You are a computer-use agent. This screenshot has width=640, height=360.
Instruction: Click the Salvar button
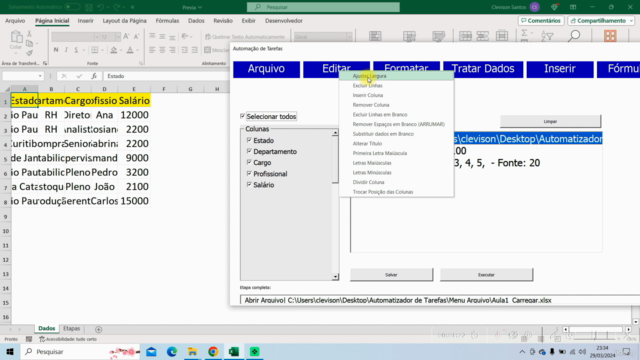point(391,275)
